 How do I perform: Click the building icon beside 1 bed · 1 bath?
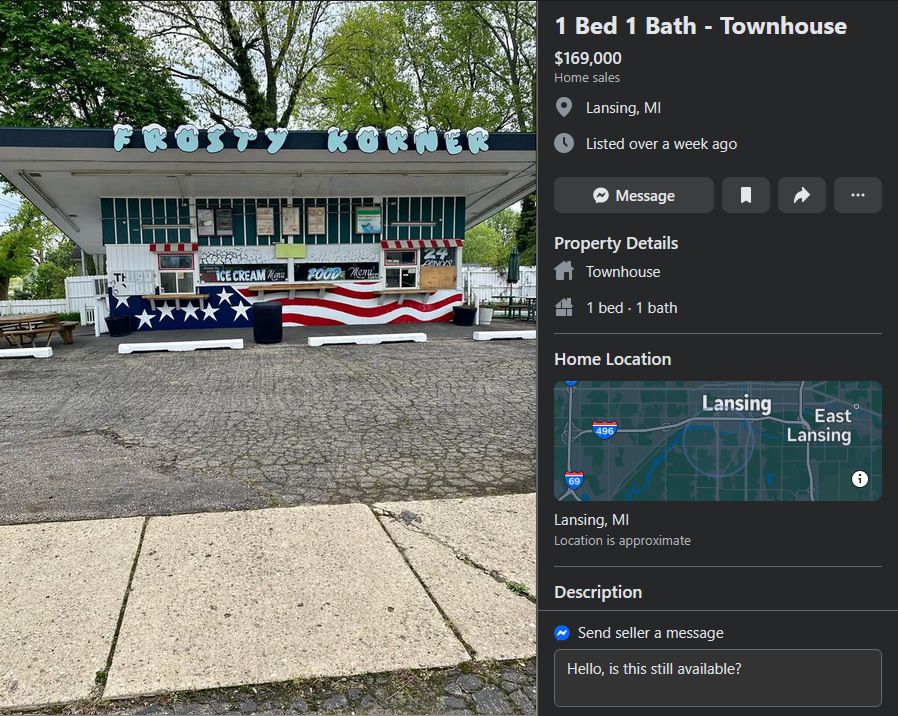pyautogui.click(x=564, y=308)
